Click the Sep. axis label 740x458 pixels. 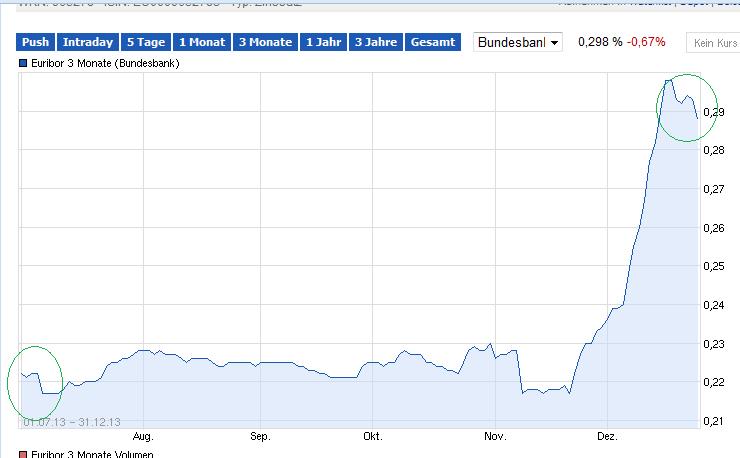pos(260,436)
